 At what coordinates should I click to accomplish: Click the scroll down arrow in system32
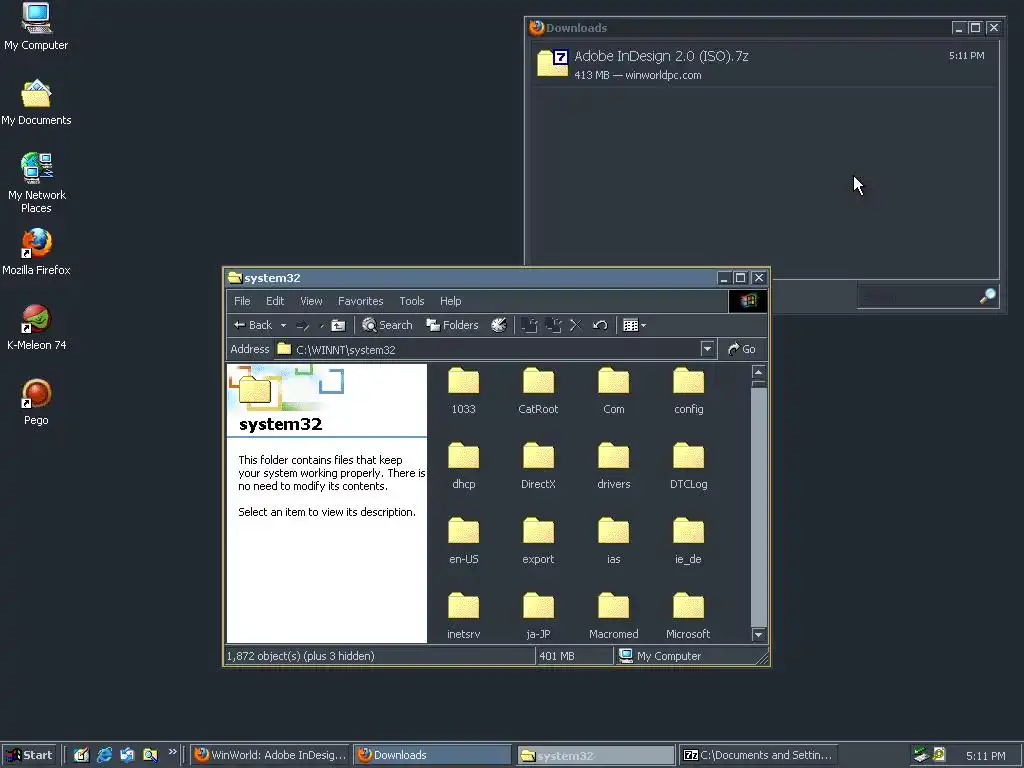point(758,635)
